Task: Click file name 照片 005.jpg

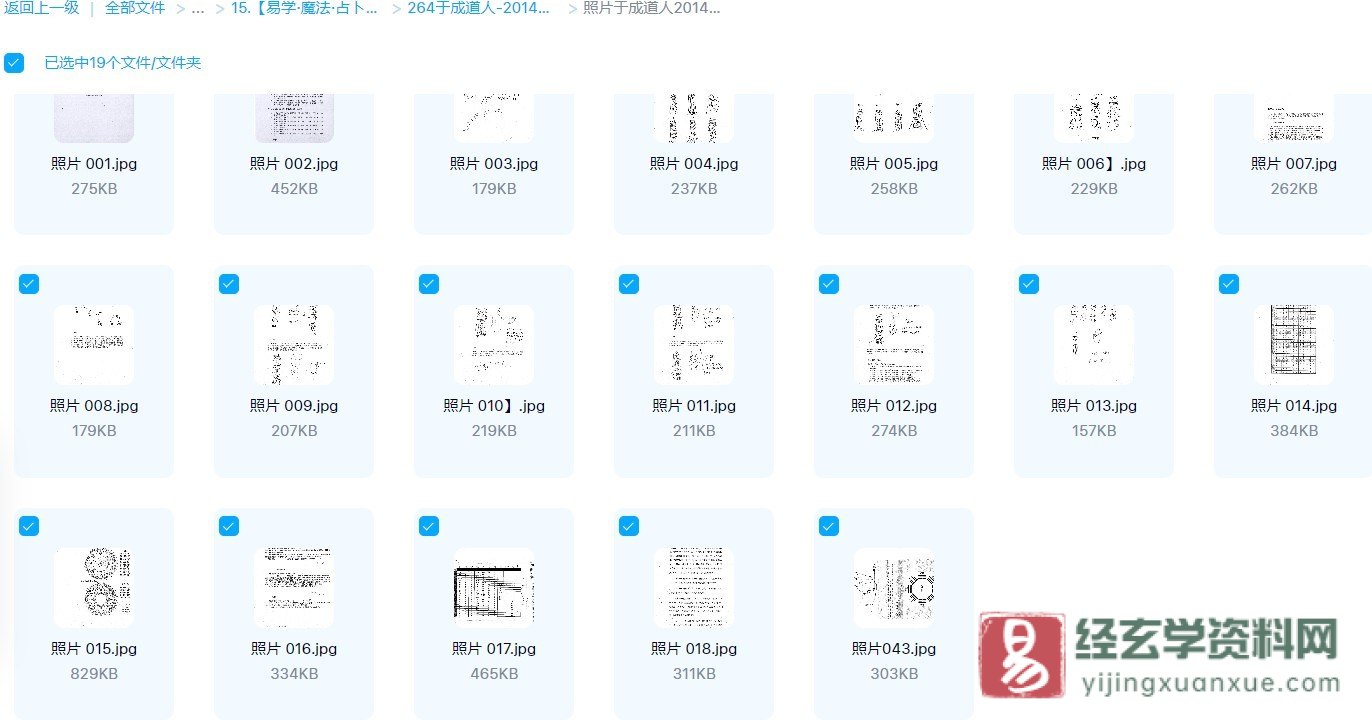Action: tap(894, 164)
